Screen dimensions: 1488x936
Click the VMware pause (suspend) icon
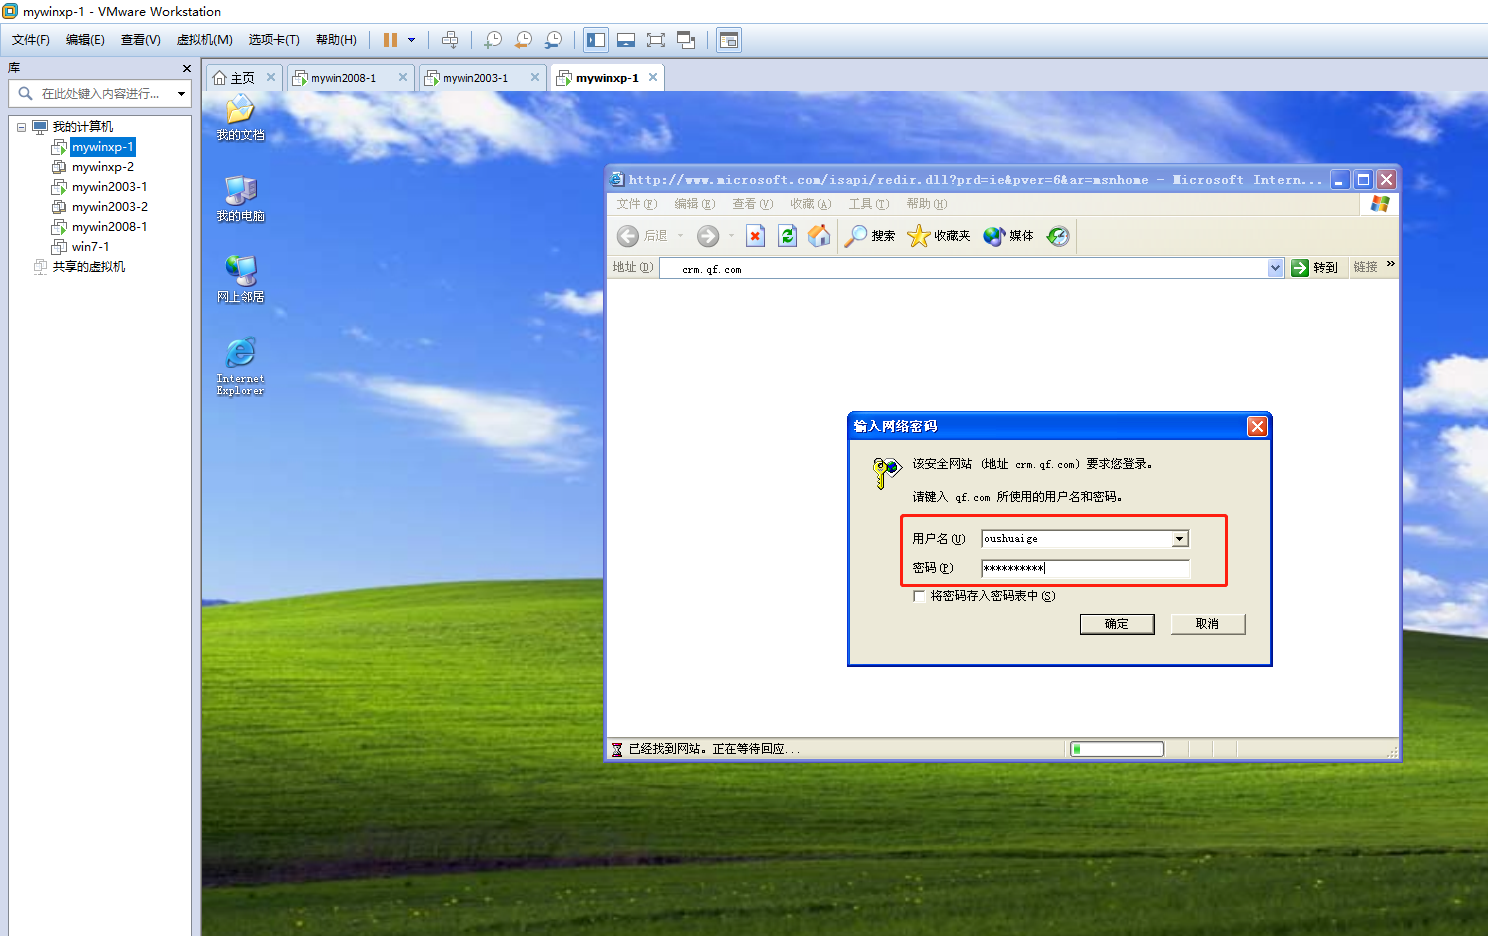[390, 40]
